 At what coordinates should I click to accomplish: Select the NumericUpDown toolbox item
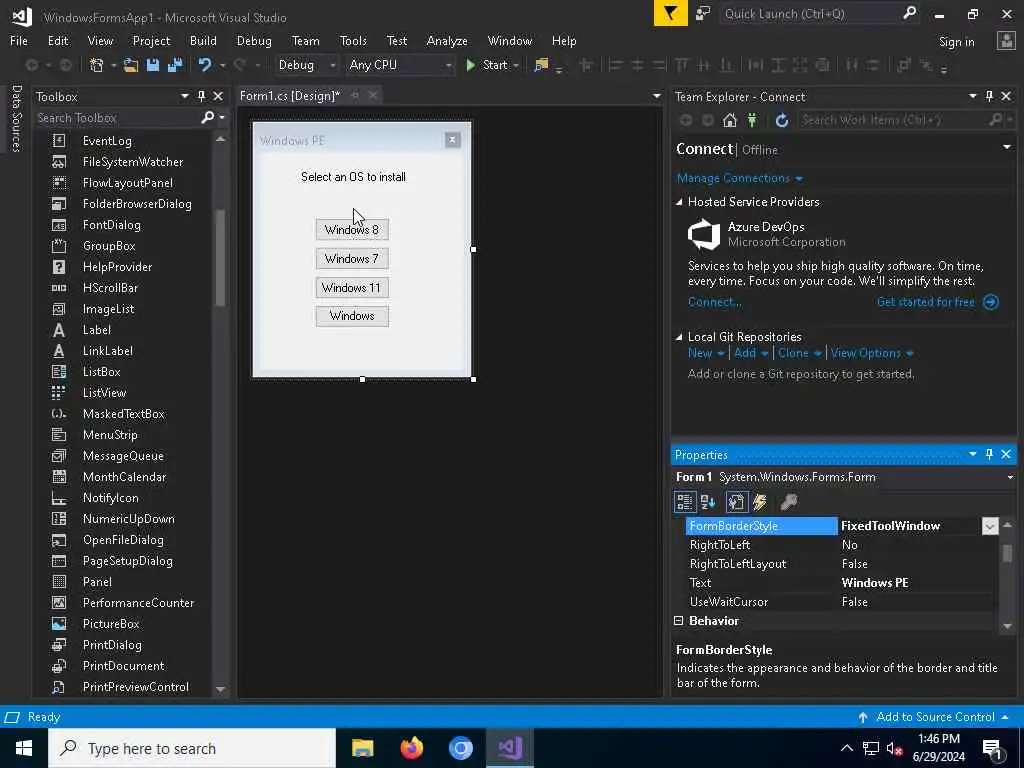coord(129,519)
